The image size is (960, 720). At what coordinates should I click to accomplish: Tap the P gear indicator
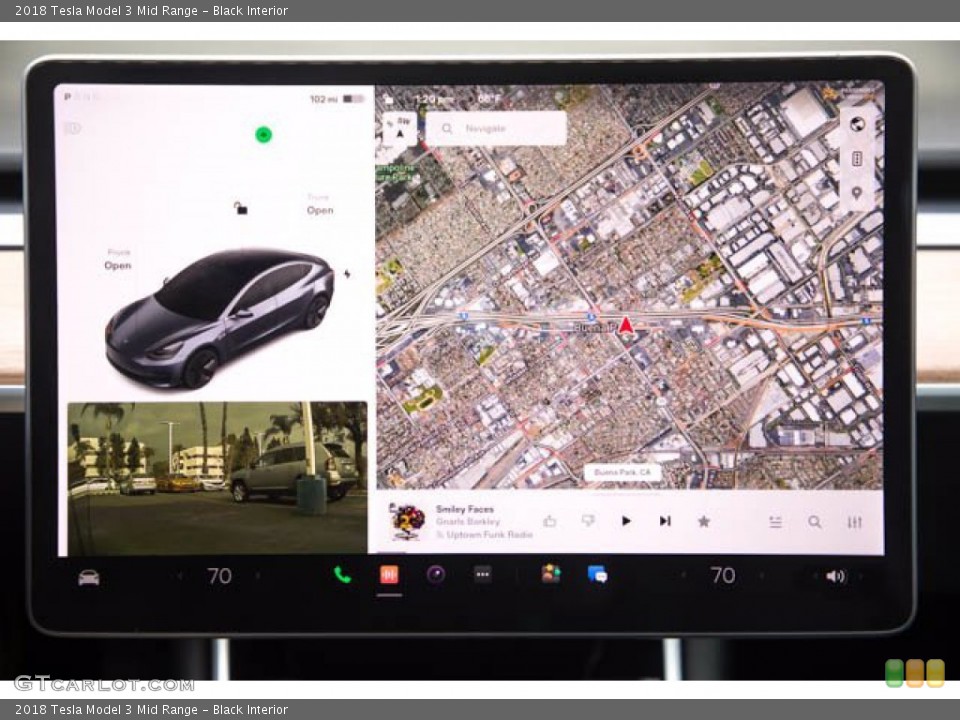pyautogui.click(x=67, y=97)
